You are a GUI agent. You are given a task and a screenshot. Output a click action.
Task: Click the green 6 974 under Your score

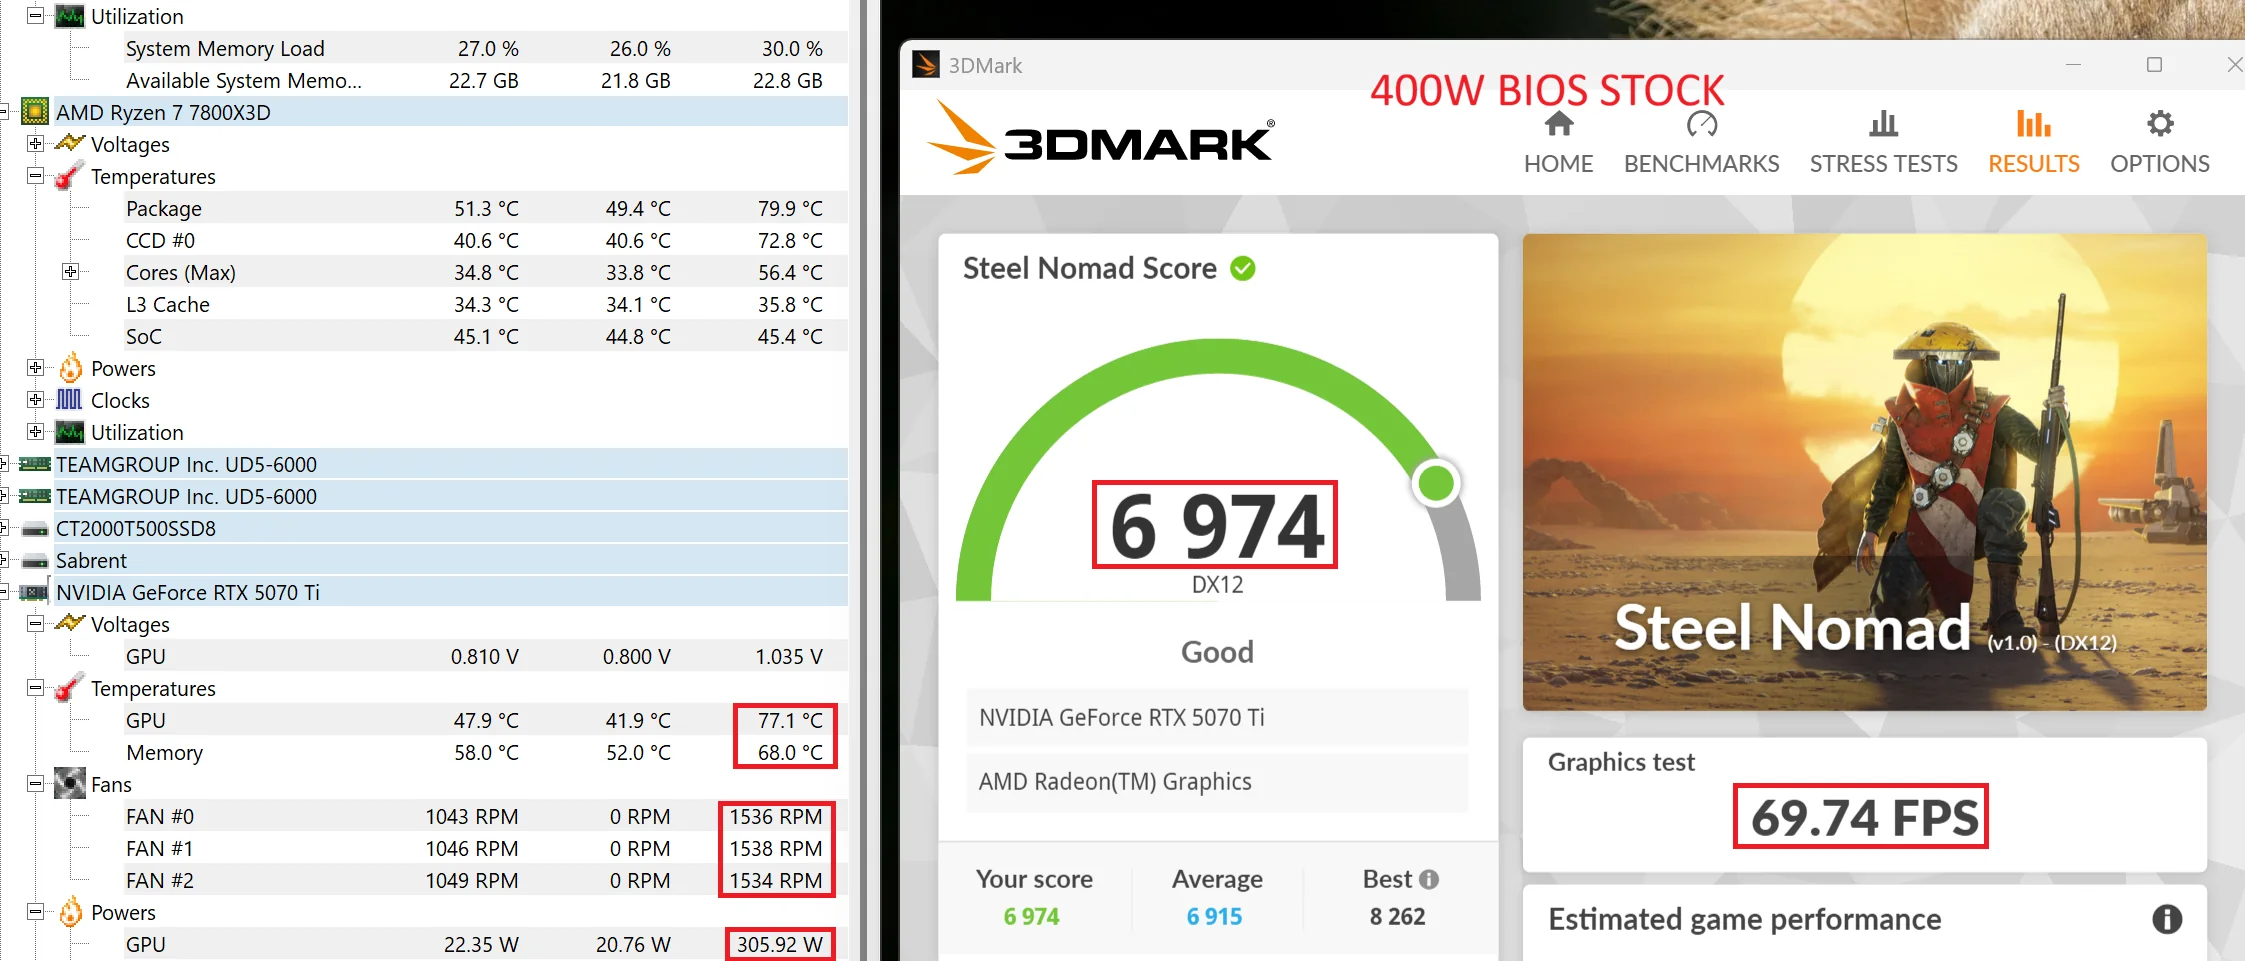pyautogui.click(x=1032, y=916)
